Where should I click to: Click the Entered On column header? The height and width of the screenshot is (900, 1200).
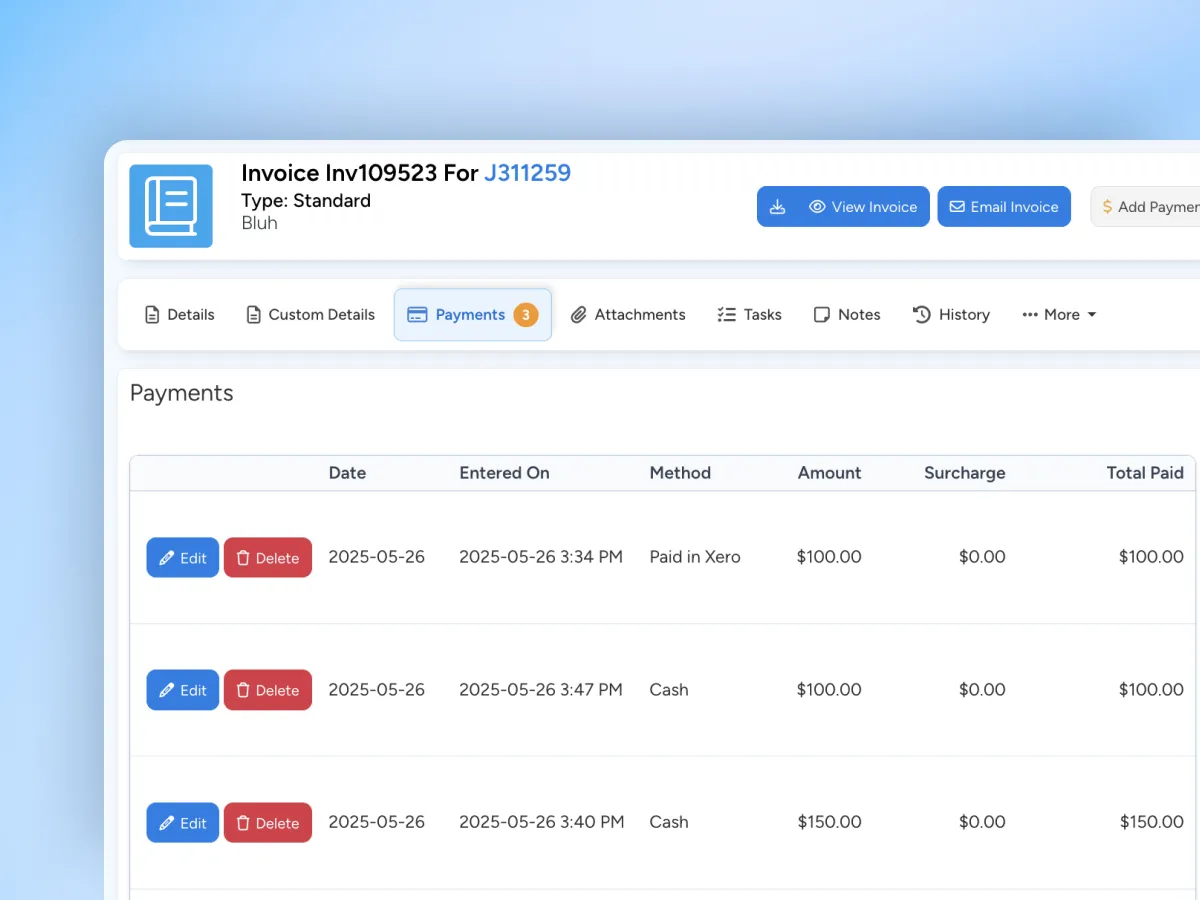(504, 473)
